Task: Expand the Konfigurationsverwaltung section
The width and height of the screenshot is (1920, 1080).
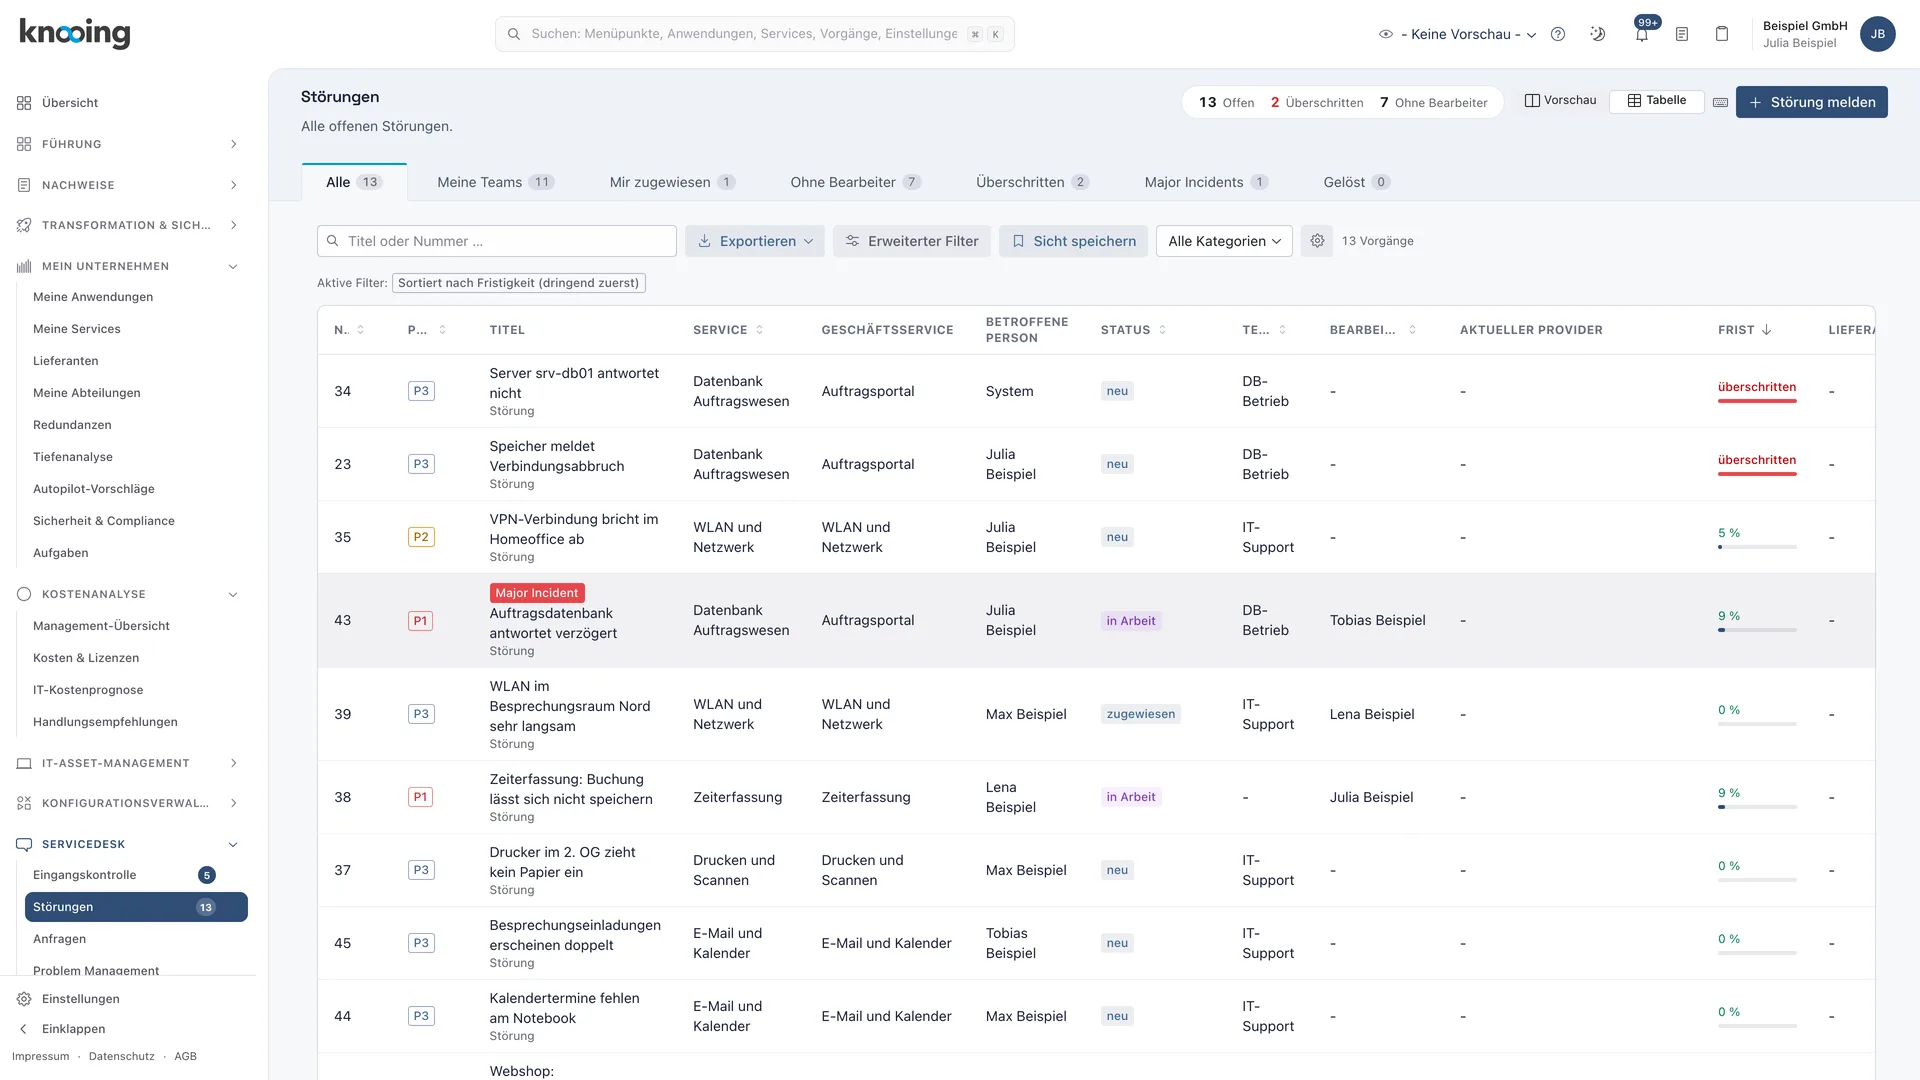Action: [x=233, y=803]
